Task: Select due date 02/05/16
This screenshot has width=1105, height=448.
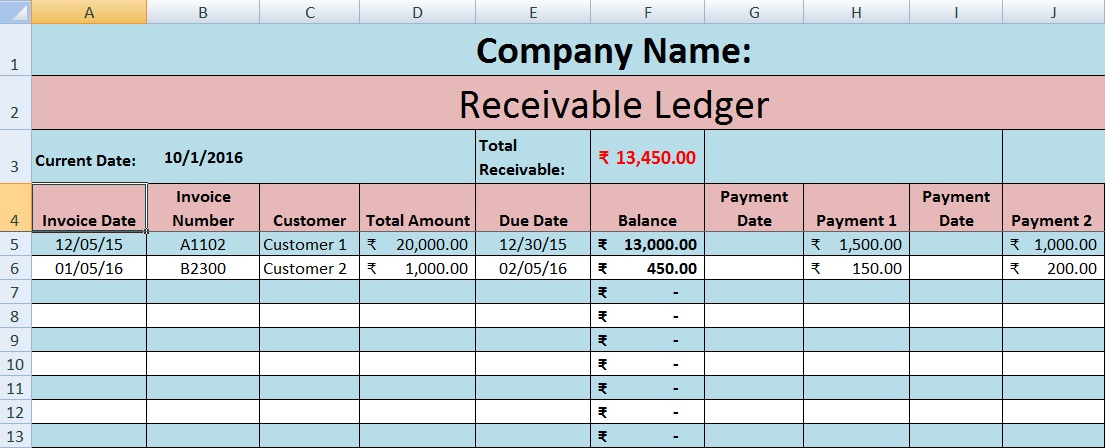Action: click(533, 268)
